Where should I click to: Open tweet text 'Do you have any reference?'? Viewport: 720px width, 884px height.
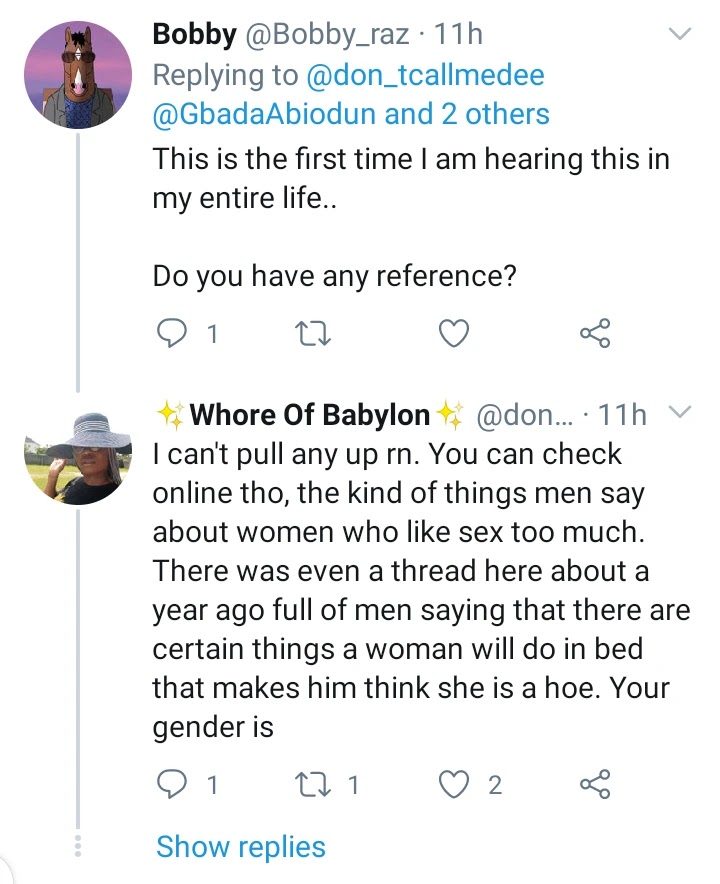coord(334,276)
